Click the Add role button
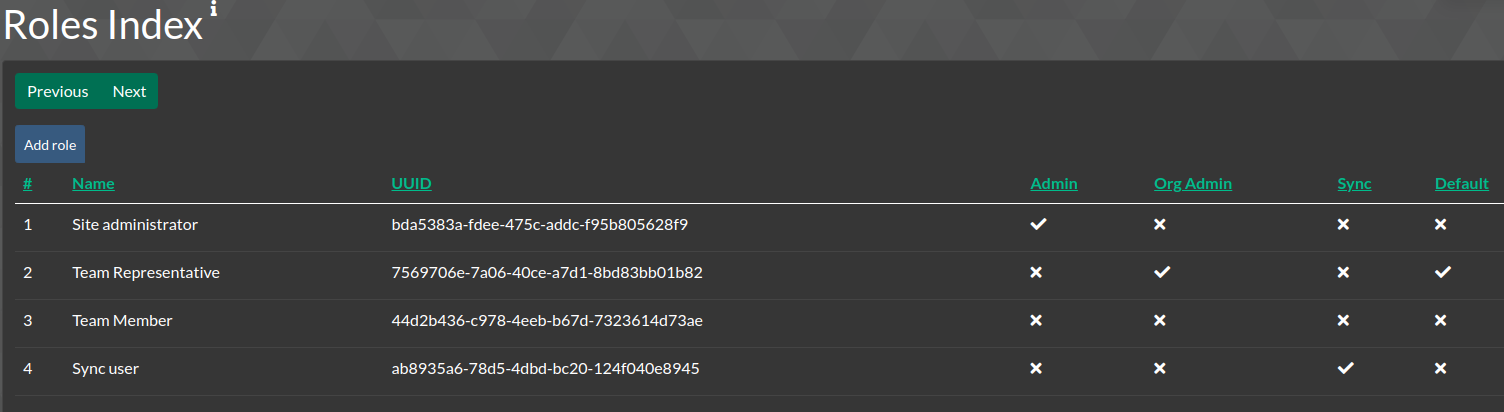1504x412 pixels. coord(50,144)
